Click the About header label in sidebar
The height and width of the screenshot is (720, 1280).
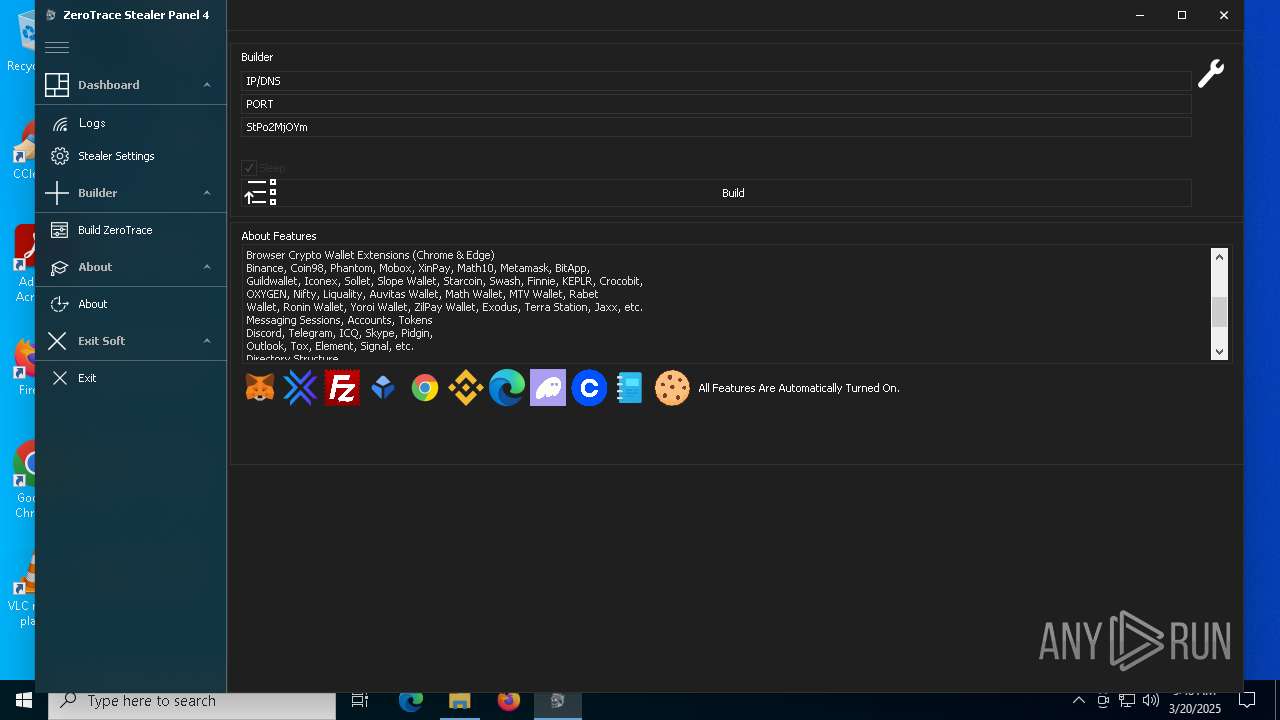[x=95, y=267]
